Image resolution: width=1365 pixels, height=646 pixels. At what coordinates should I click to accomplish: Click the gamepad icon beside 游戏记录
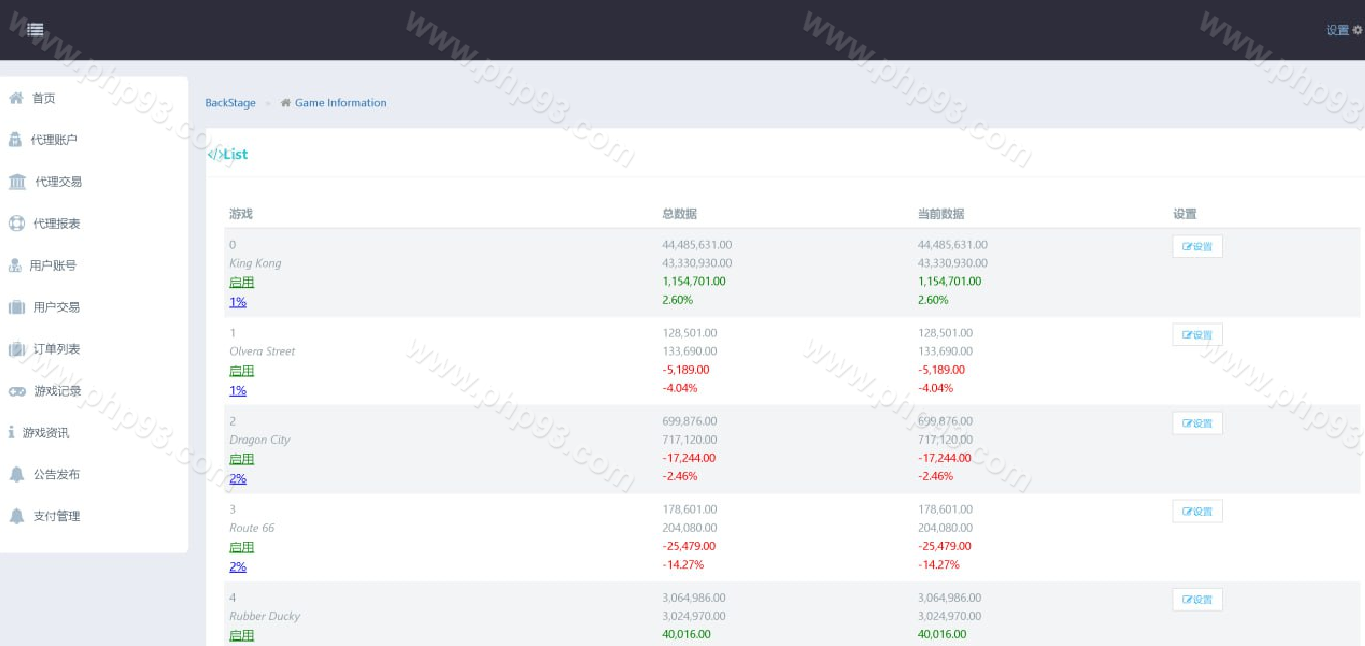coord(17,391)
